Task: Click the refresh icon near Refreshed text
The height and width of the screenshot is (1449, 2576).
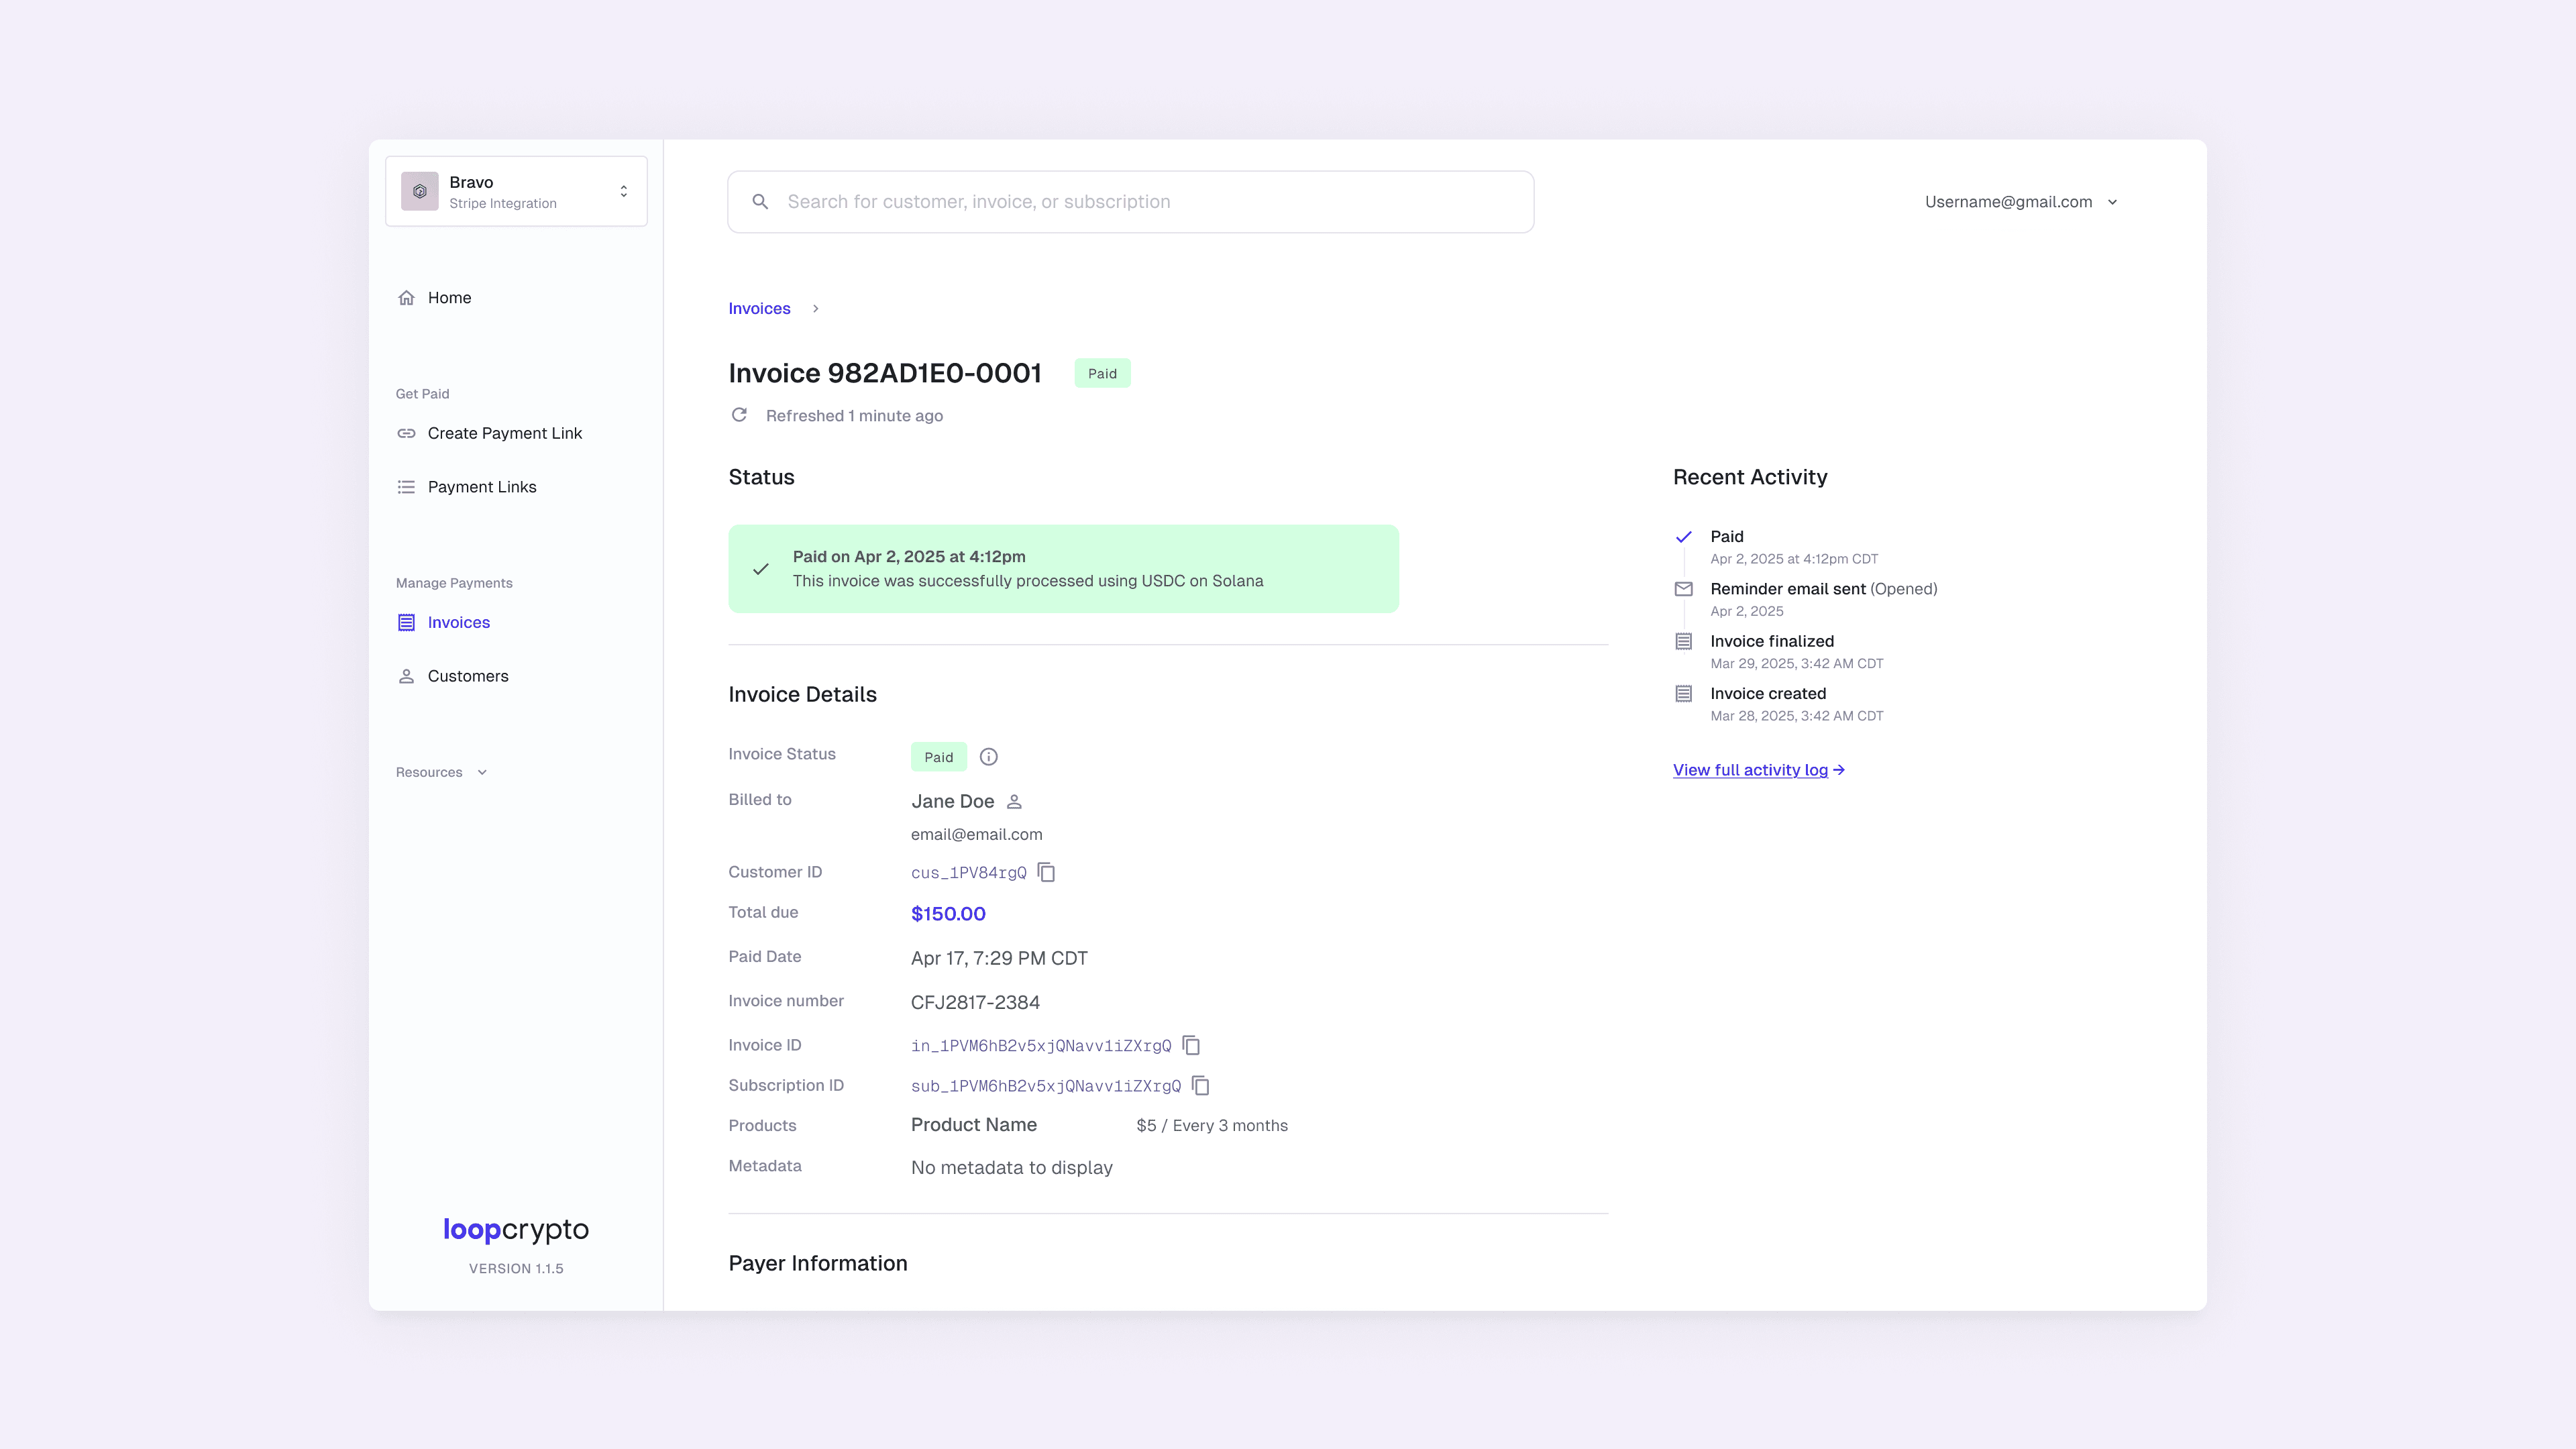Action: 739,415
